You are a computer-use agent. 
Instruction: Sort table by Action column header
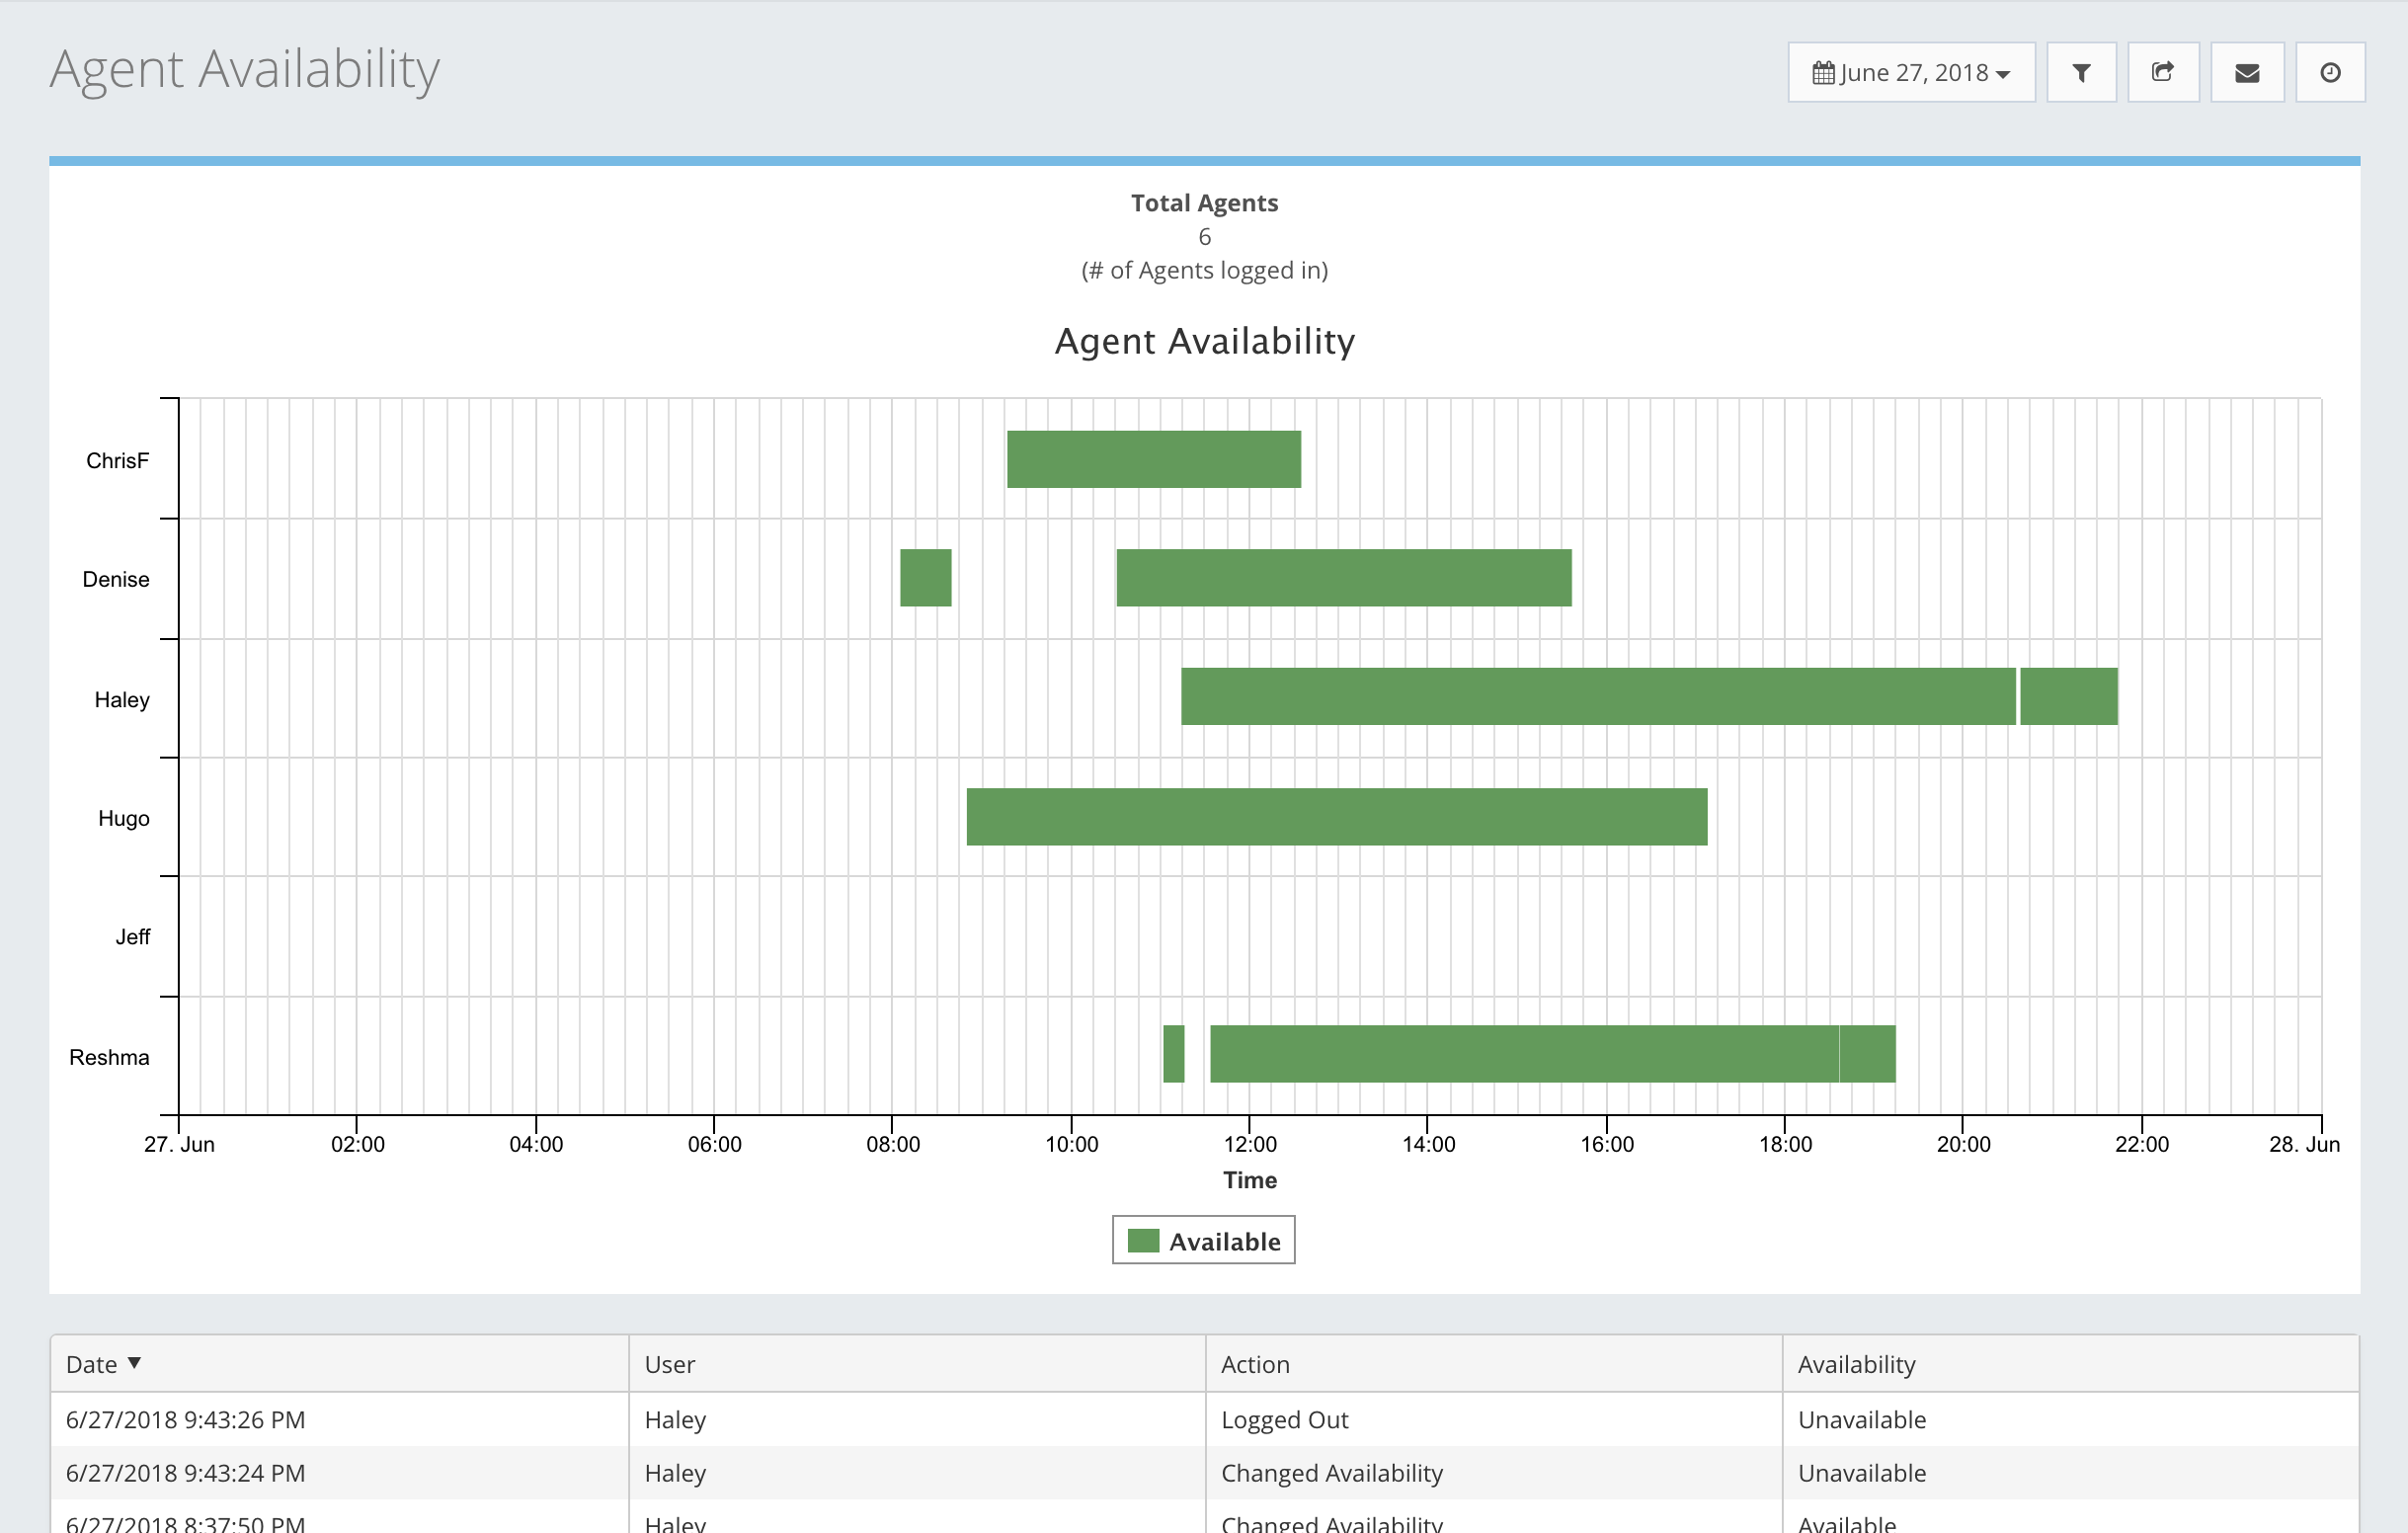pyautogui.click(x=1254, y=1364)
